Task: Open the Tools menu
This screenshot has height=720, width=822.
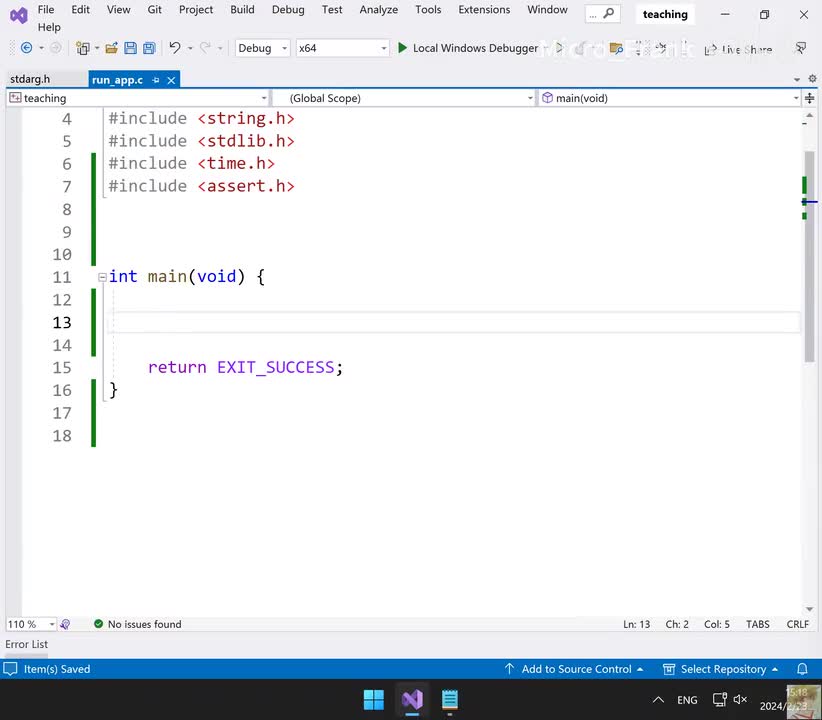Action: tap(428, 10)
